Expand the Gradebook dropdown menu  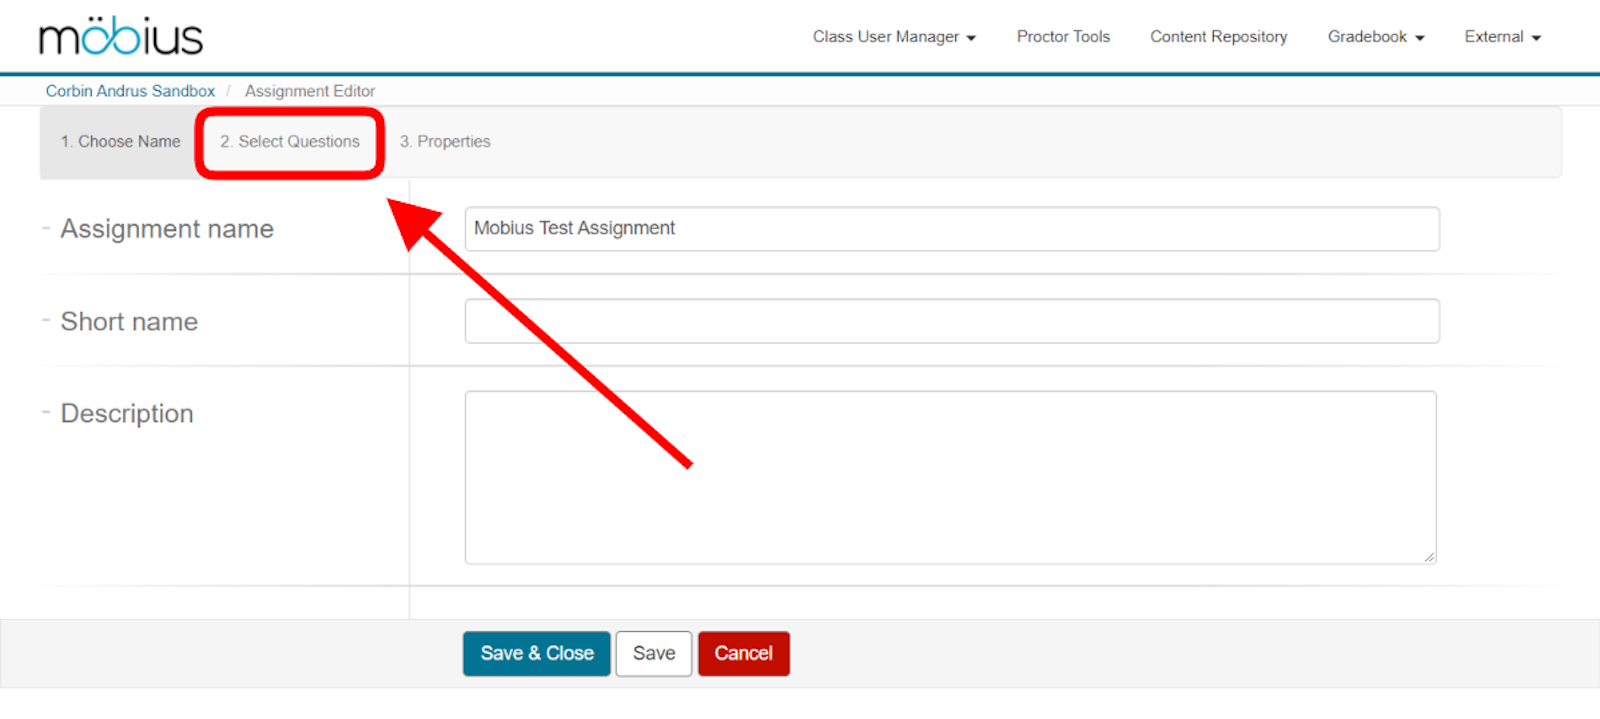(x=1375, y=37)
